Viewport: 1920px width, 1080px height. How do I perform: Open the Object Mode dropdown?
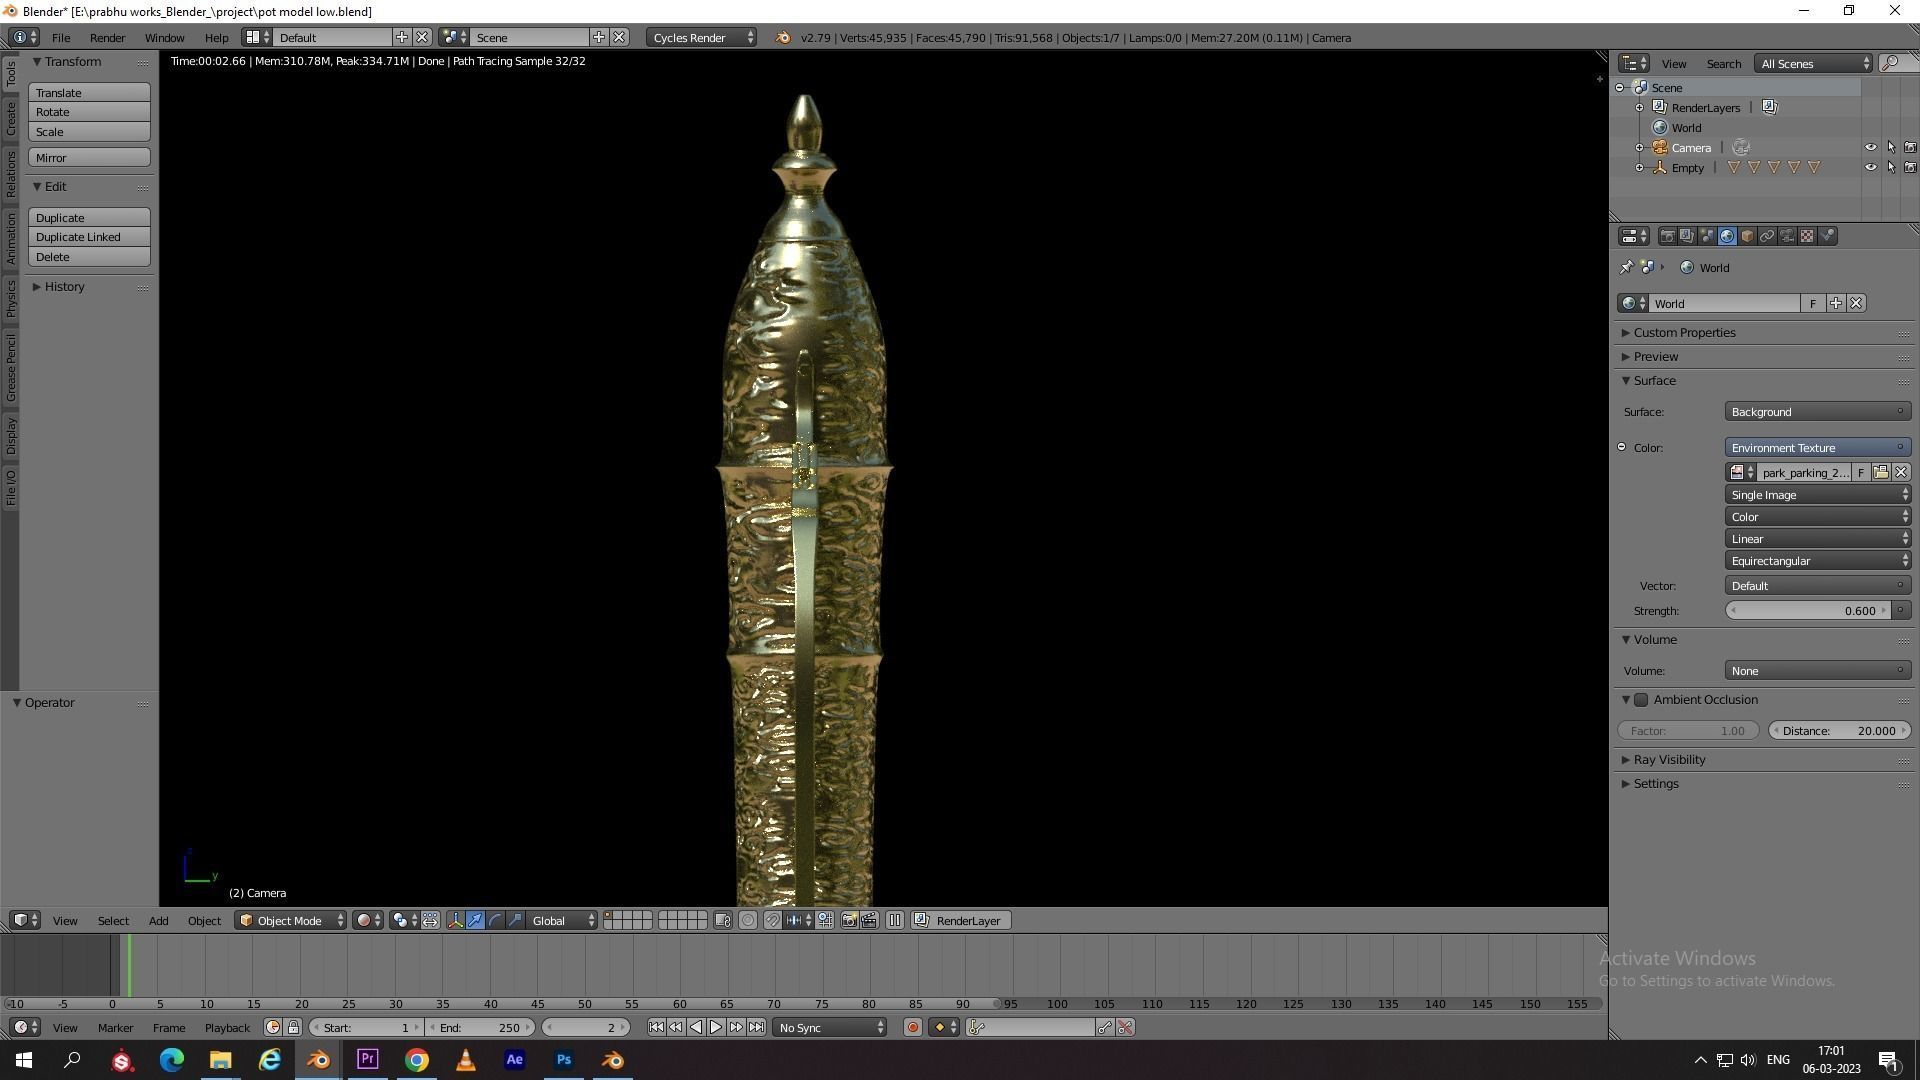tap(290, 921)
